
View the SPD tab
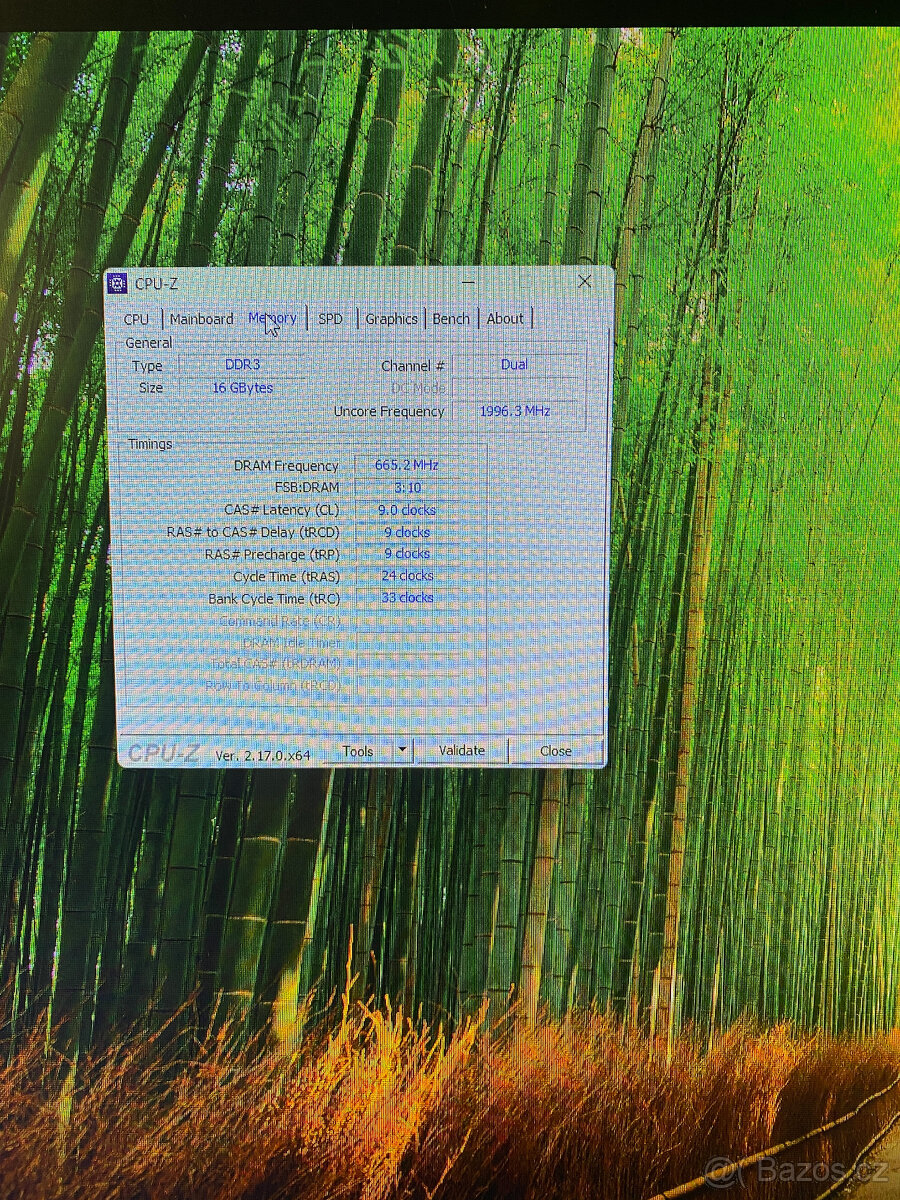tap(330, 319)
